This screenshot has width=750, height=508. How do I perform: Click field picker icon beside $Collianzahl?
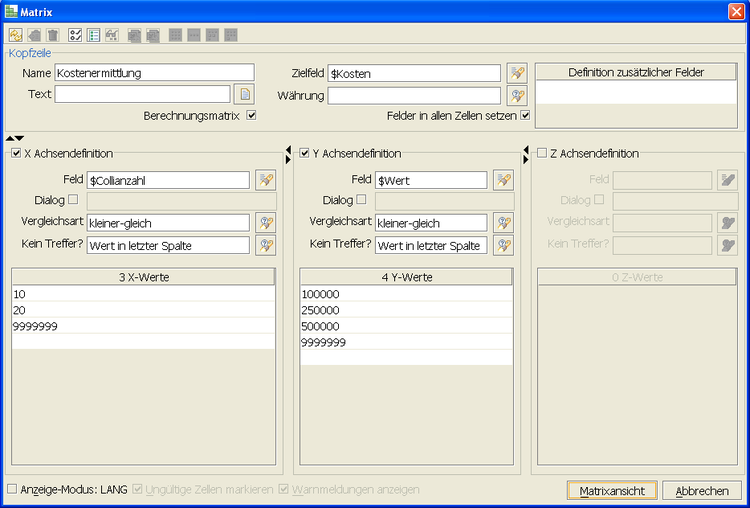click(x=264, y=180)
